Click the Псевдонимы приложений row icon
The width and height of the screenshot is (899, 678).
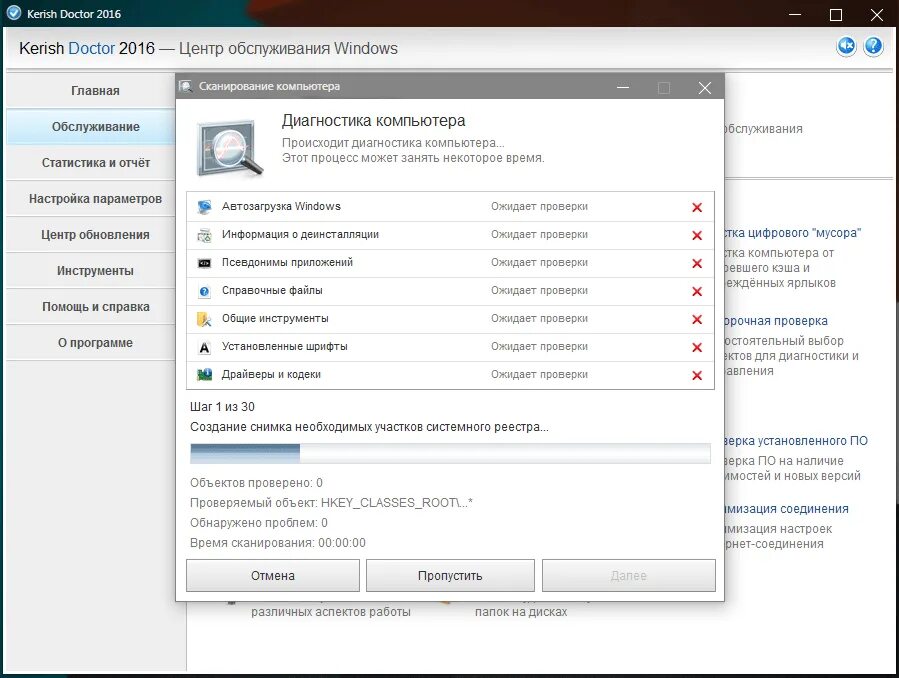[204, 263]
